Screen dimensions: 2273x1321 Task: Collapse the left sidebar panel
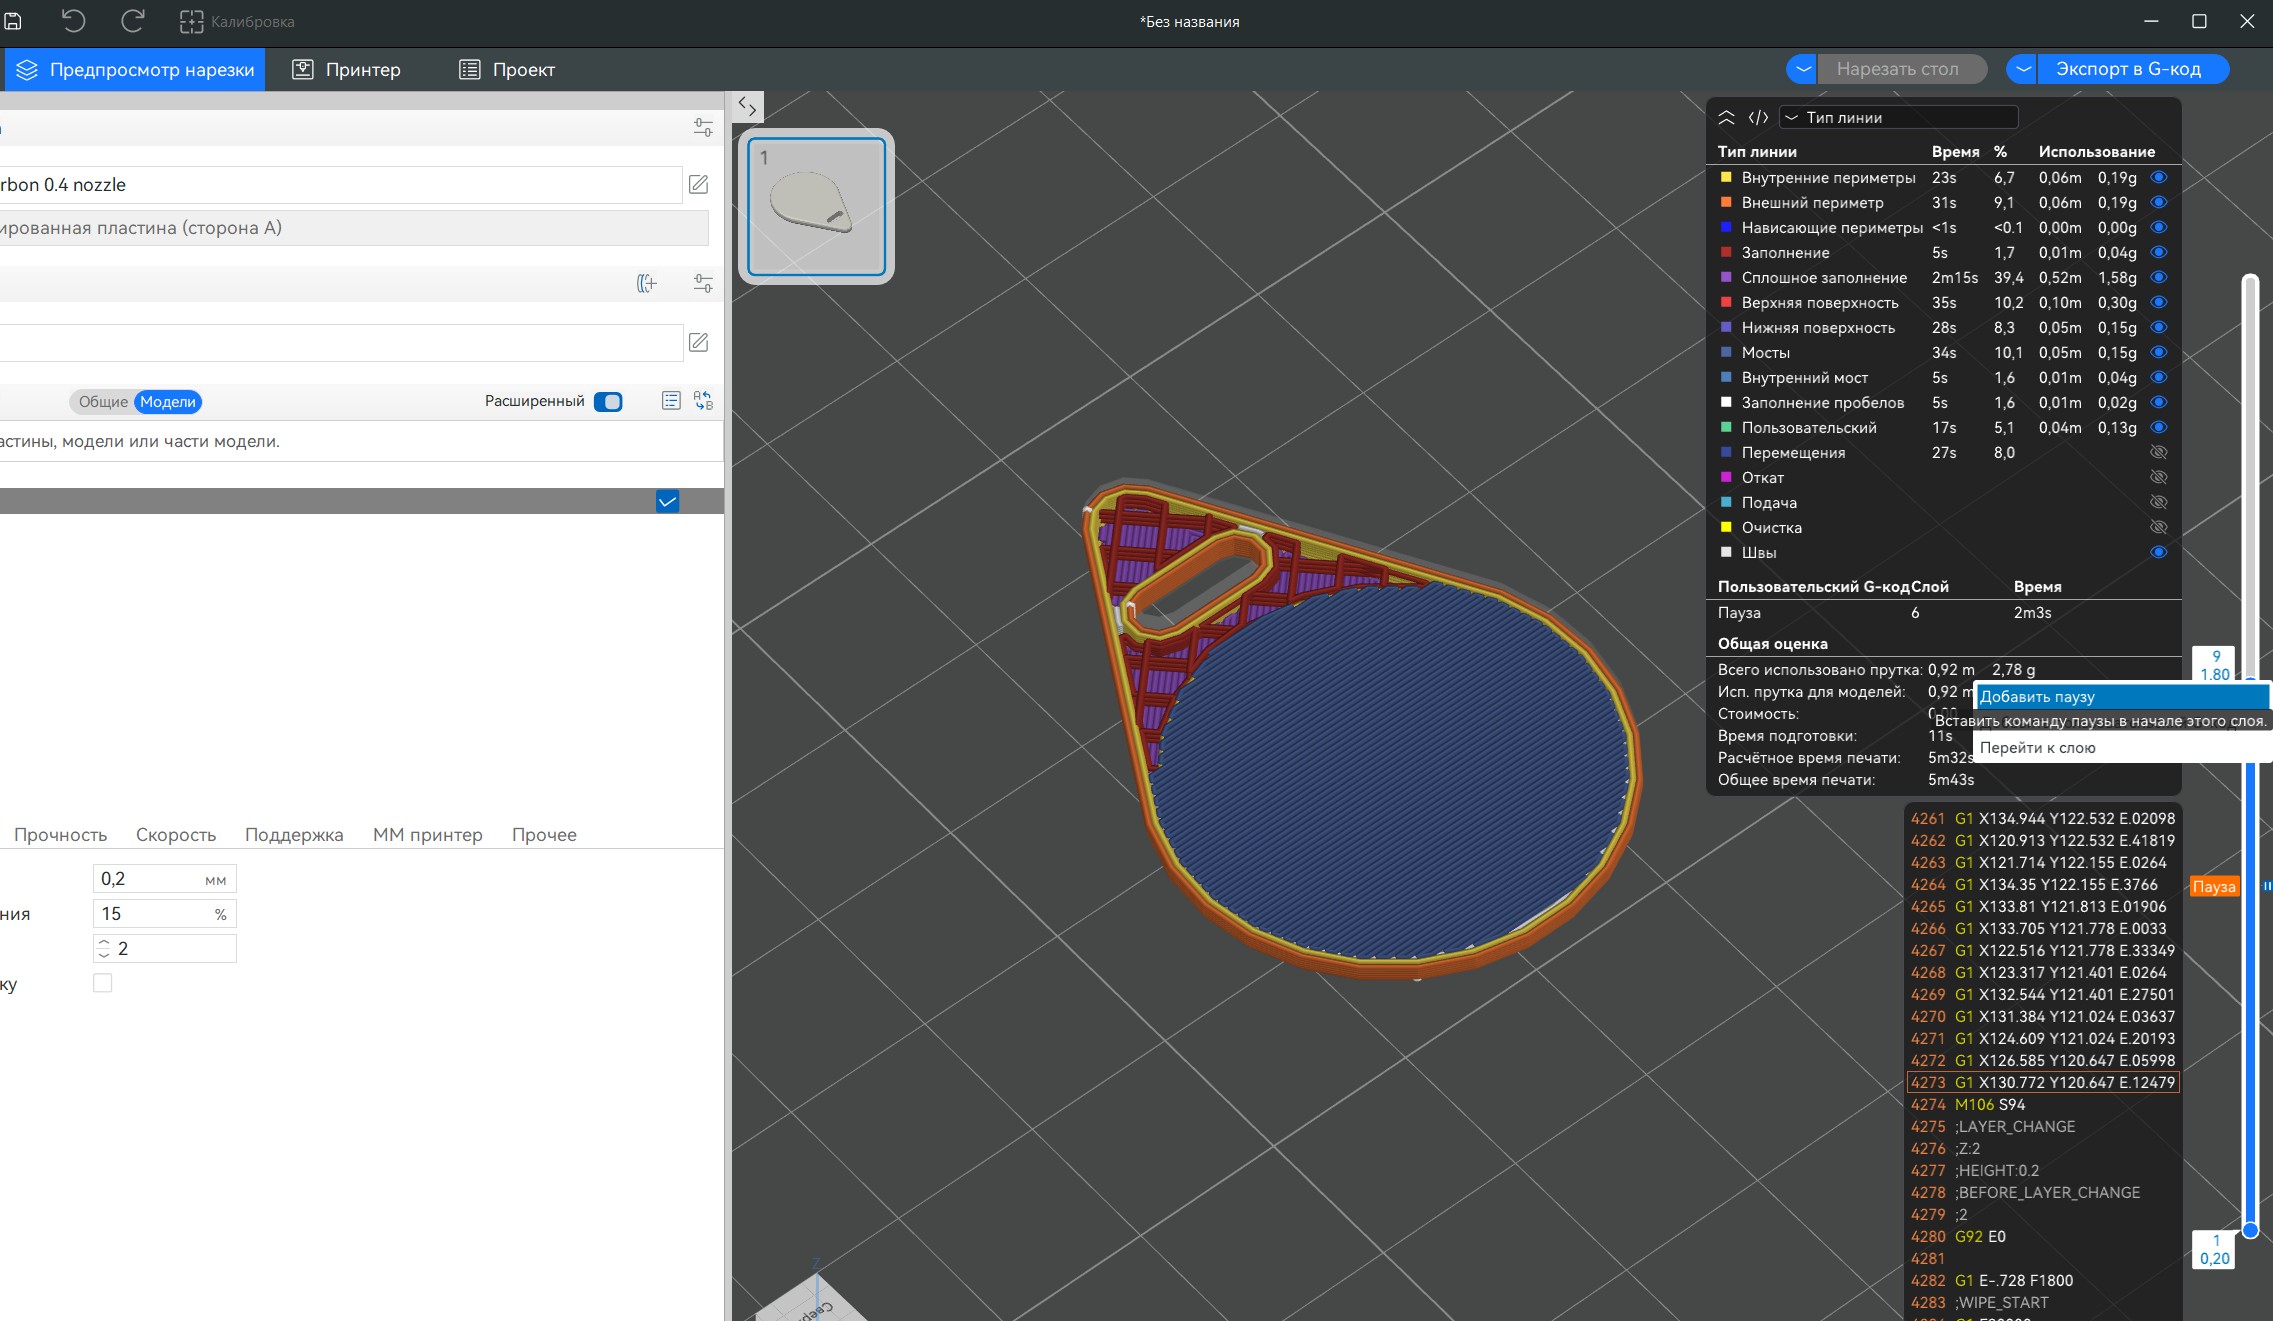pos(747,106)
